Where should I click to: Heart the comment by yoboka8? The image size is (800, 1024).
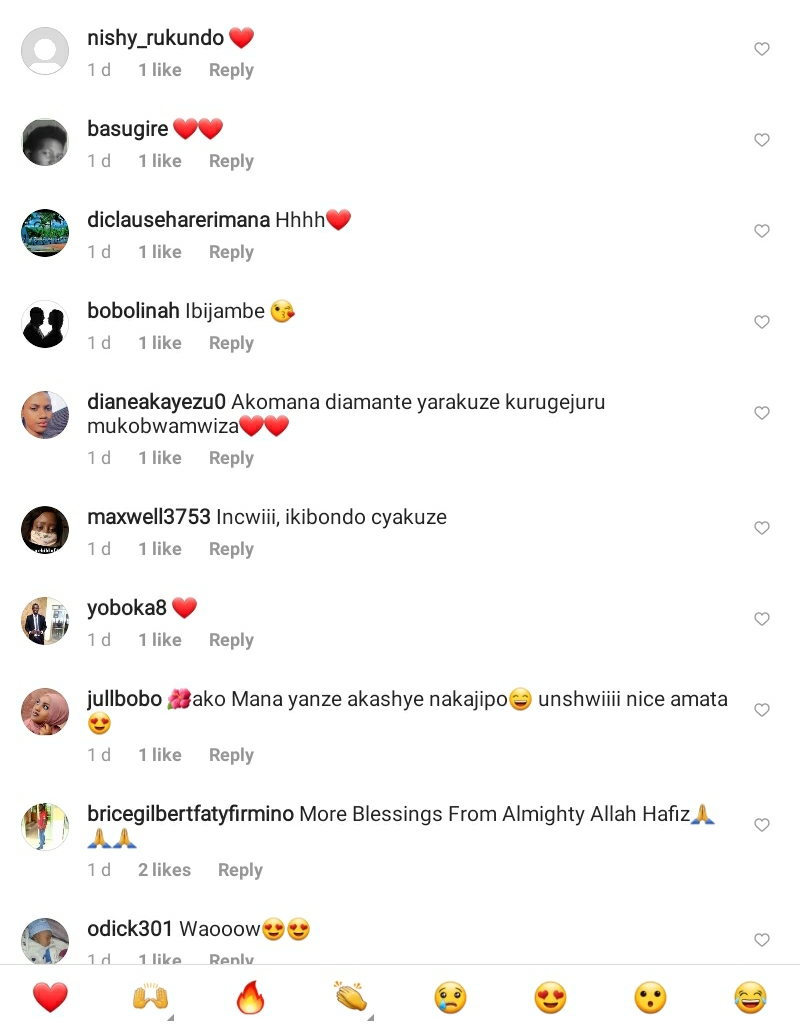(761, 619)
